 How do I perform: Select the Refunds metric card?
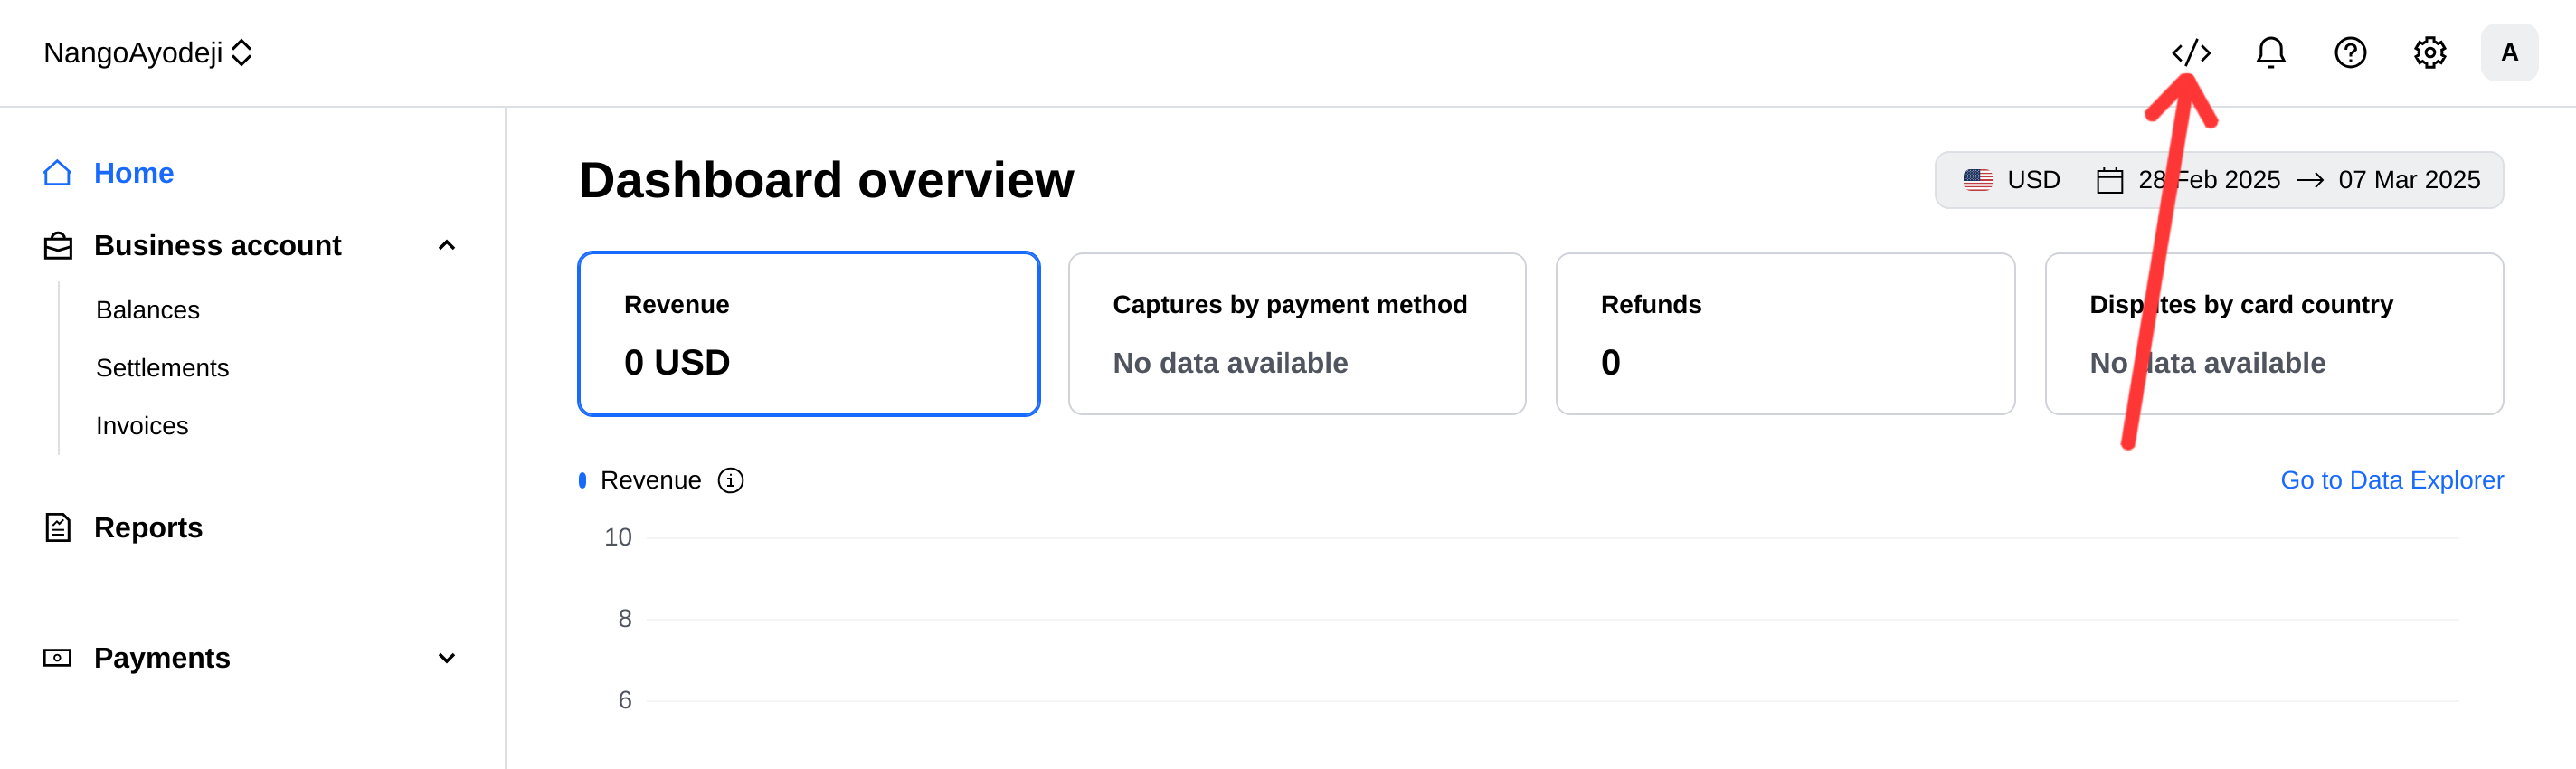click(x=1785, y=334)
